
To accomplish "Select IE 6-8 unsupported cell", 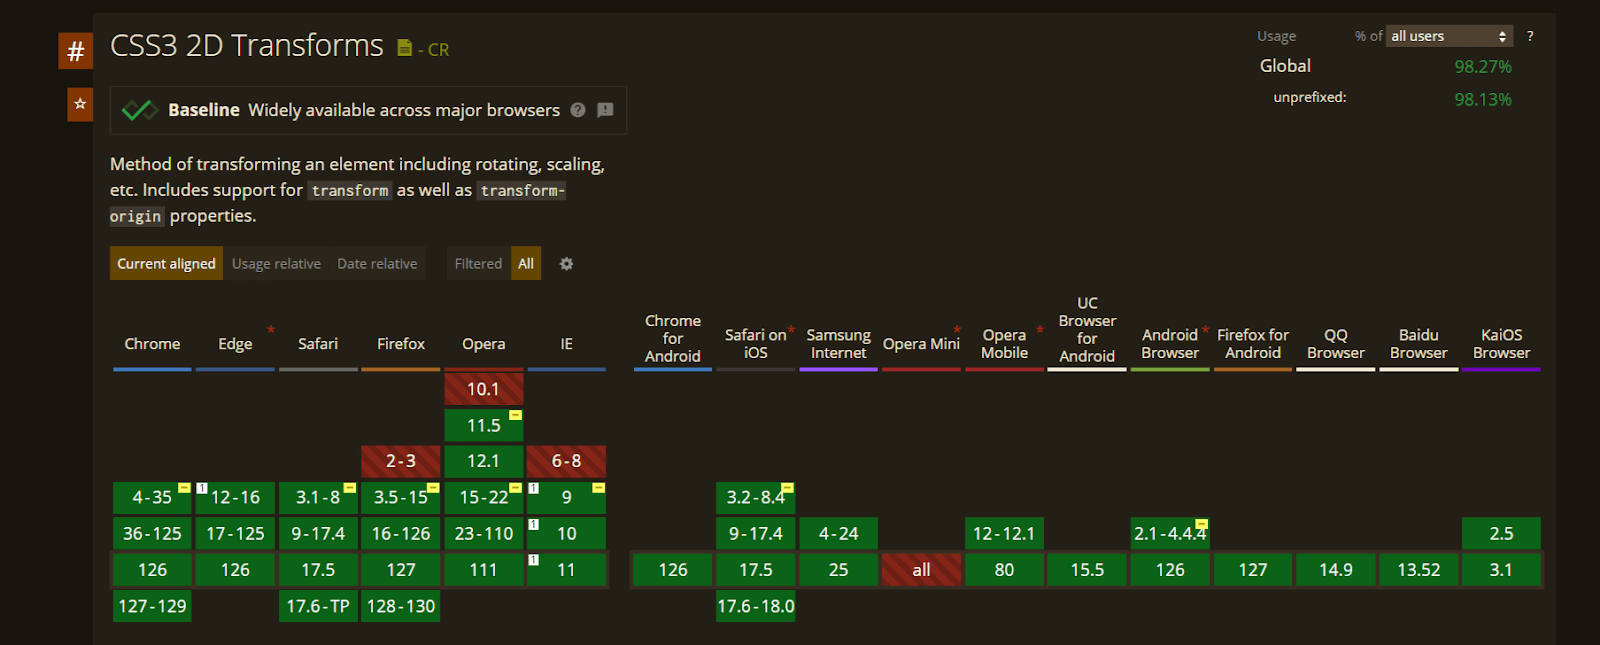I will 567,461.
